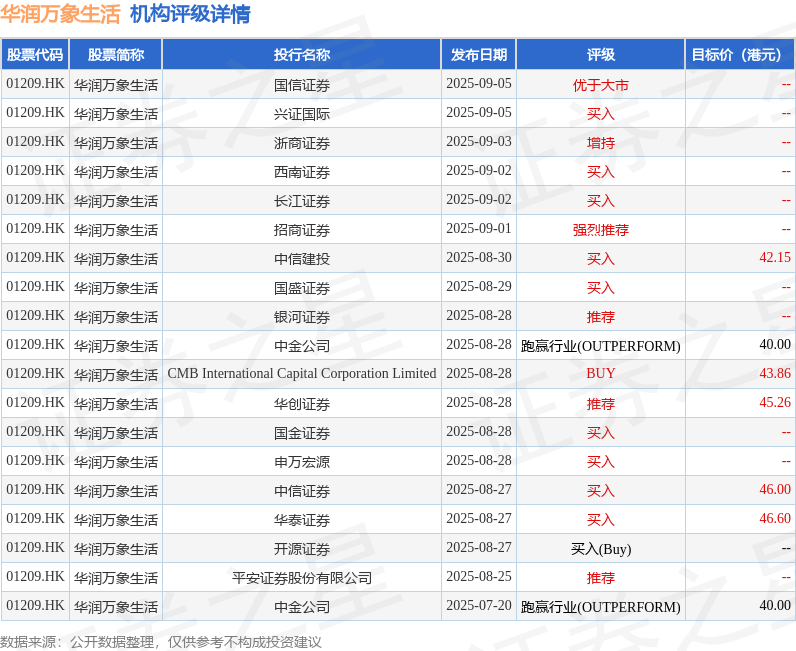Click the 银河证券 cell

pyautogui.click(x=302, y=316)
